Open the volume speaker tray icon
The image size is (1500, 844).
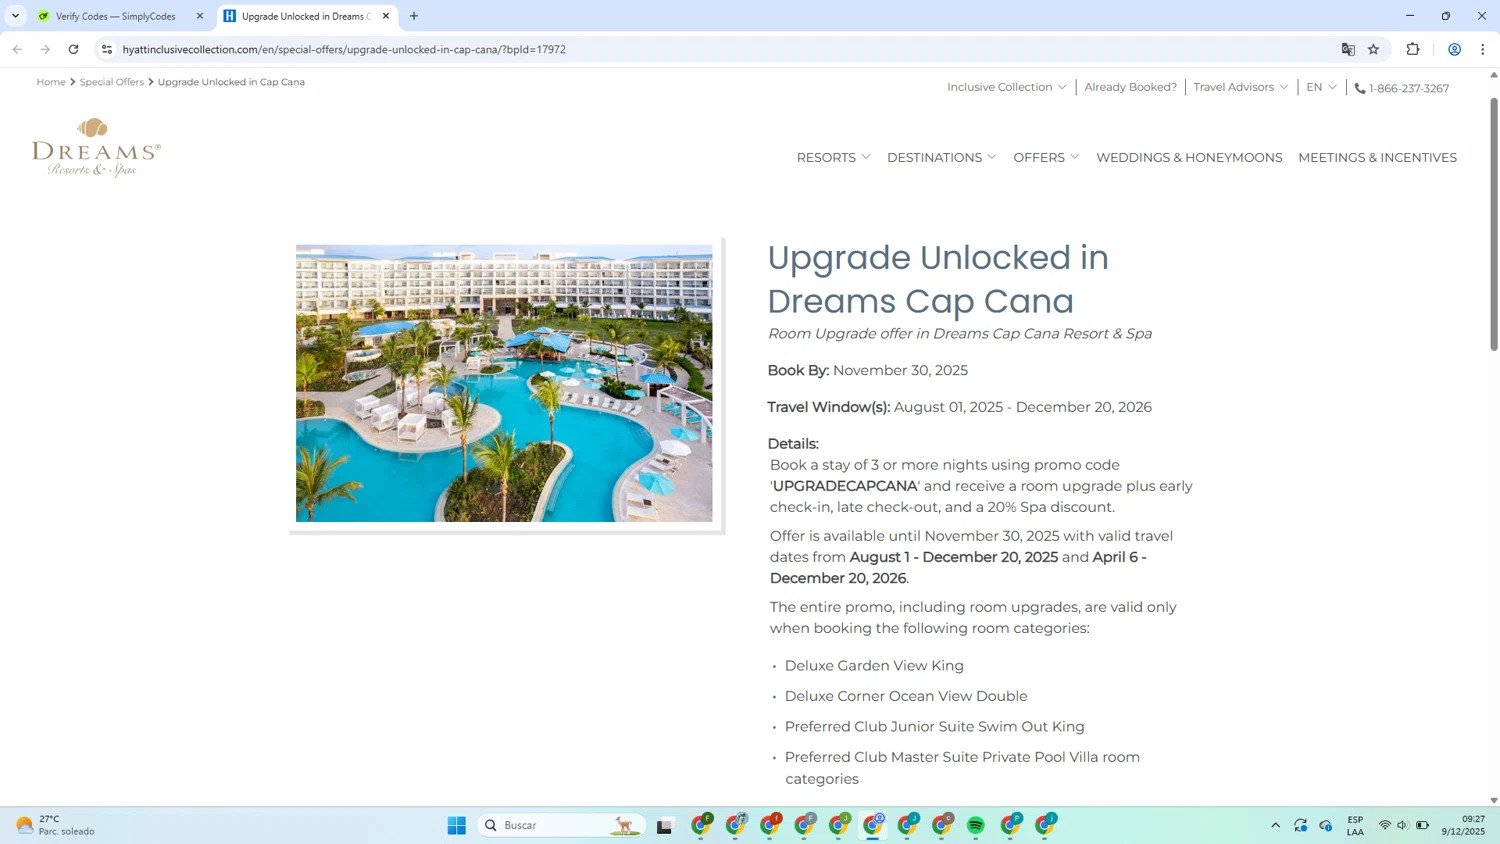[x=1403, y=825]
